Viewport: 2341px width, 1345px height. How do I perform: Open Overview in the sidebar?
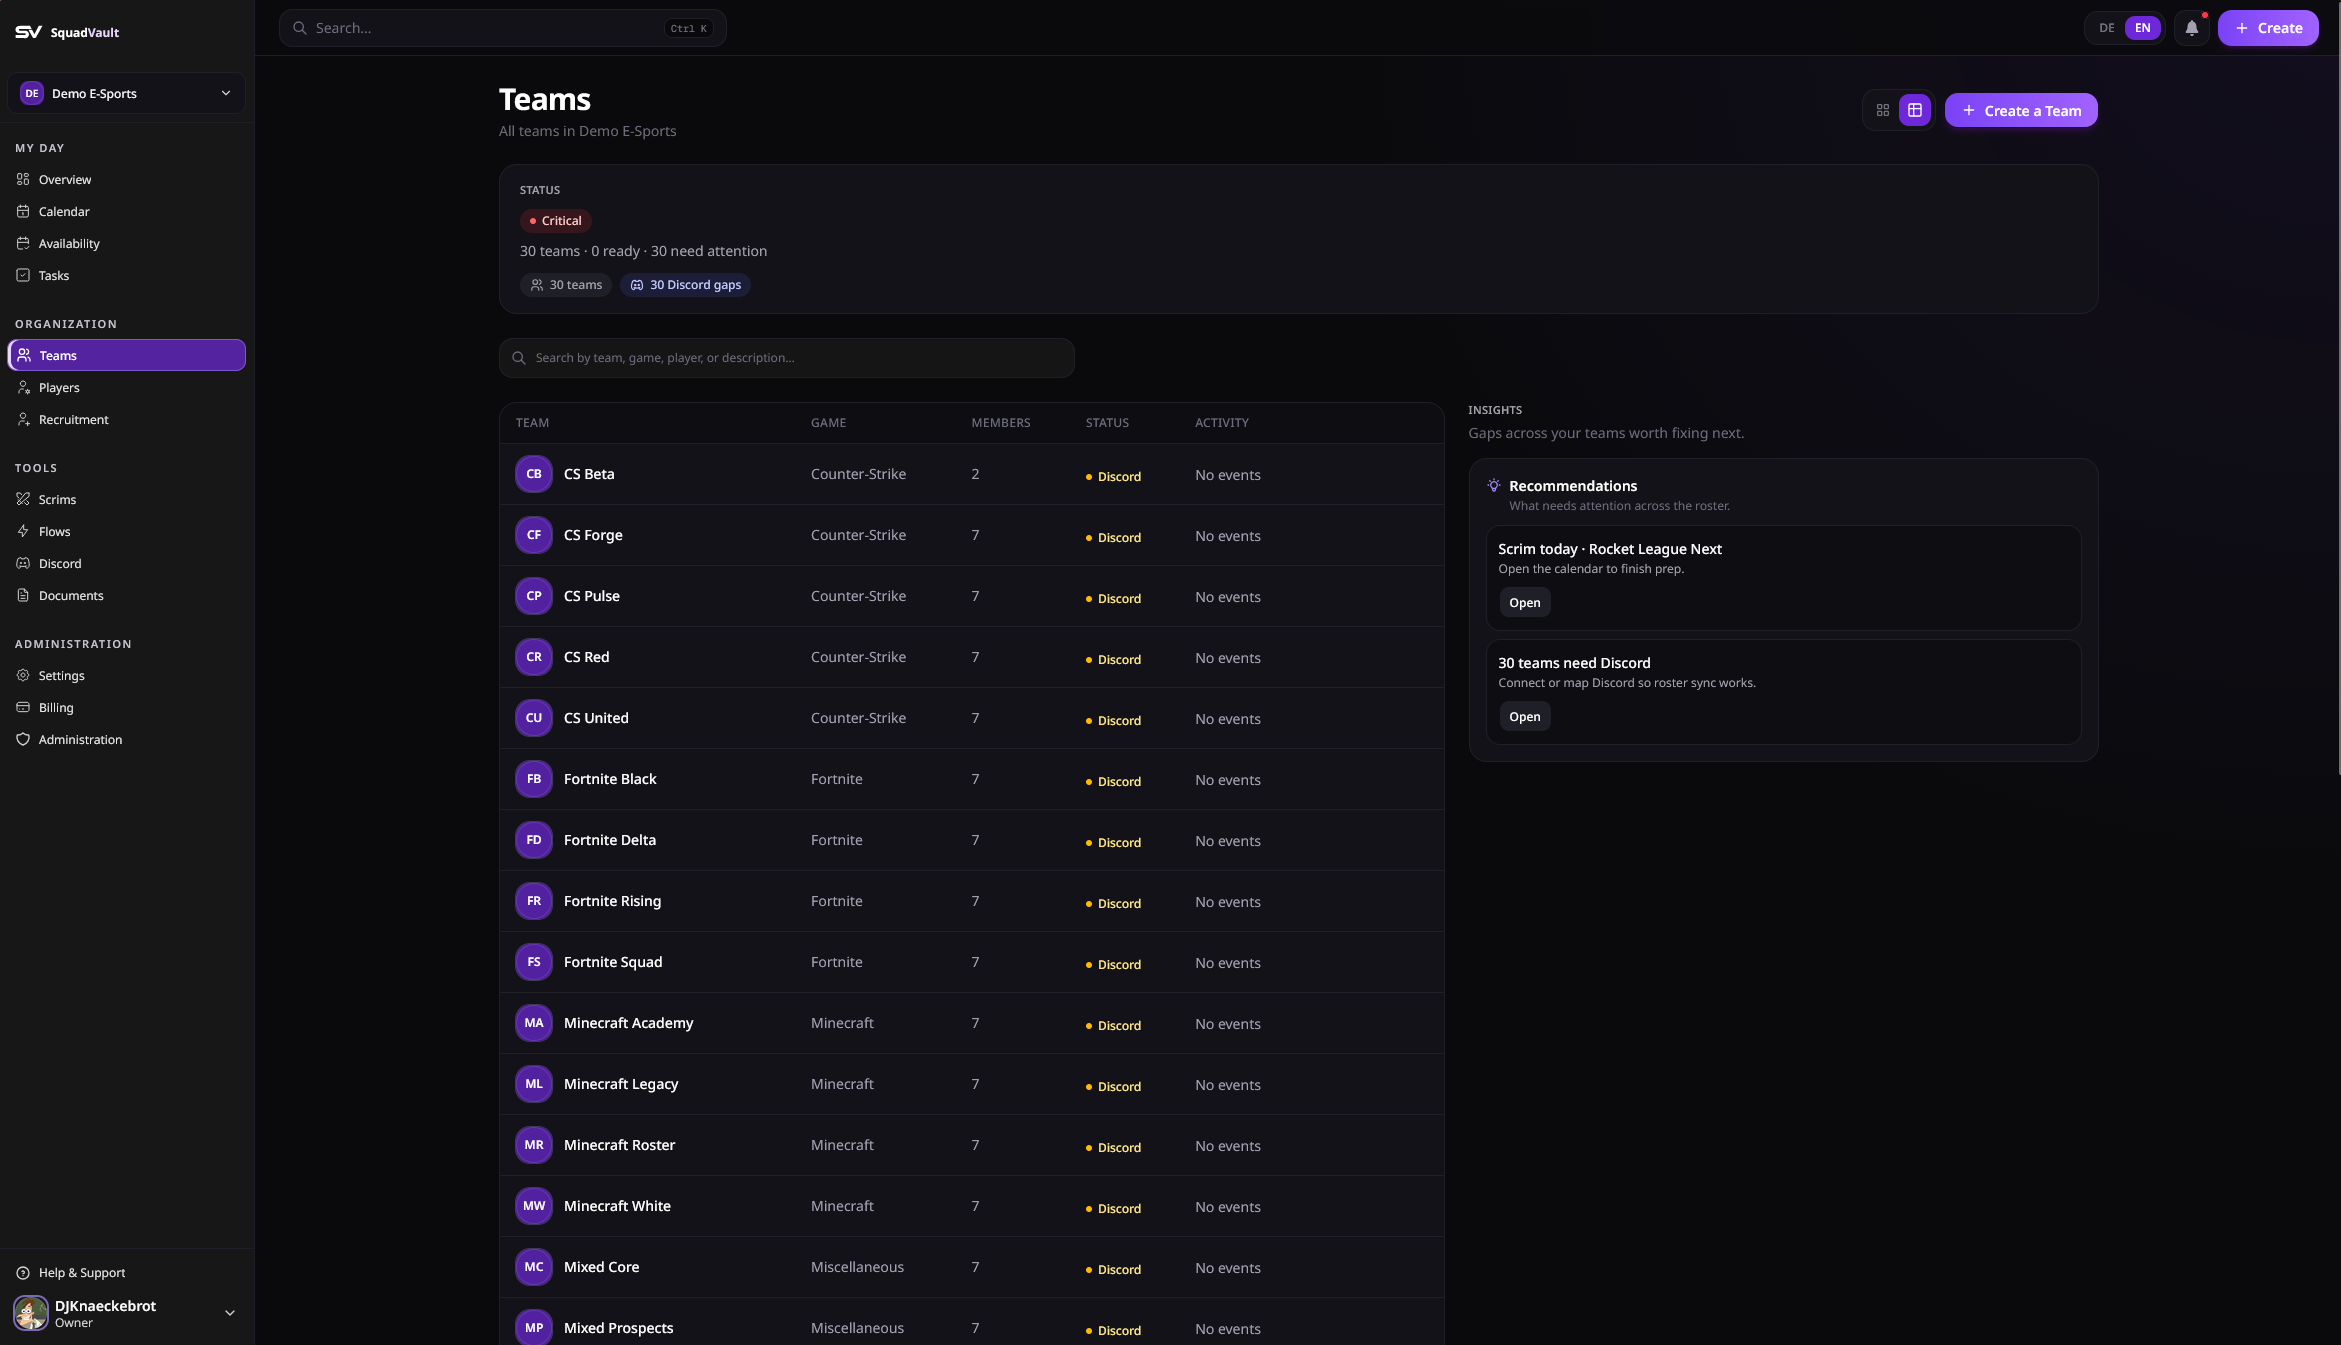pos(126,179)
